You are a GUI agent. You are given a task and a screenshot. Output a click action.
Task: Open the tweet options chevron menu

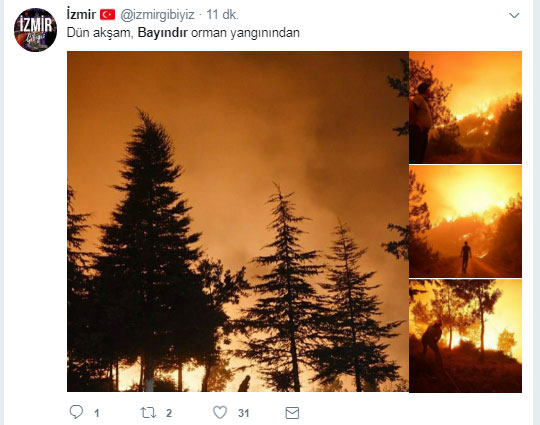[x=514, y=15]
